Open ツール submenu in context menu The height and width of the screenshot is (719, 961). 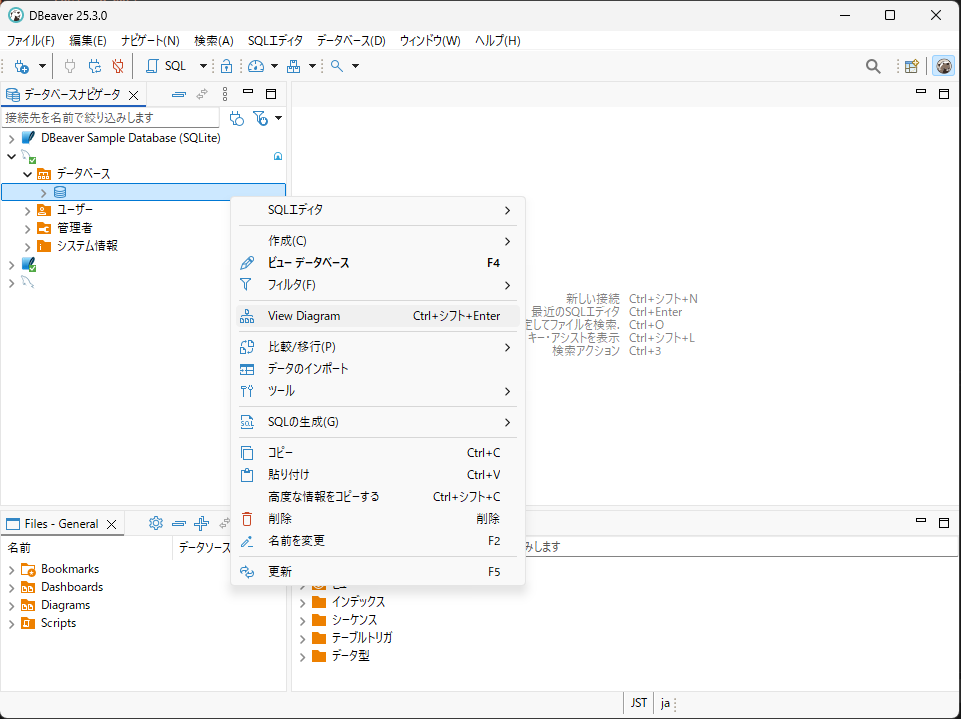378,391
